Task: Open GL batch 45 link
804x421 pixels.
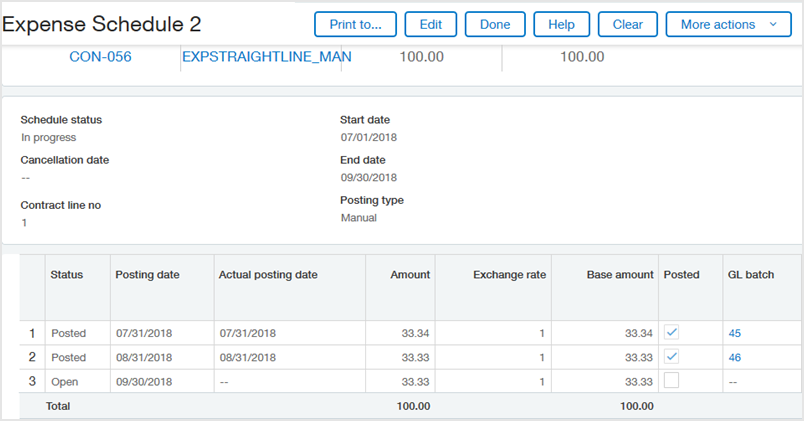Action: (735, 333)
